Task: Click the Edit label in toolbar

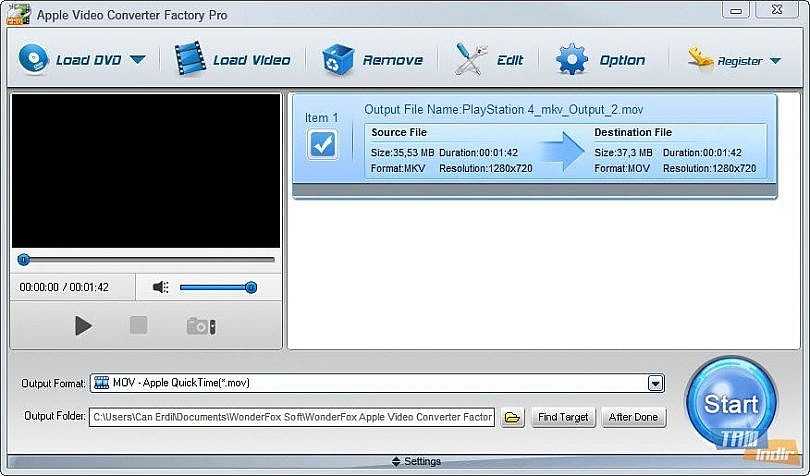Action: pos(510,60)
